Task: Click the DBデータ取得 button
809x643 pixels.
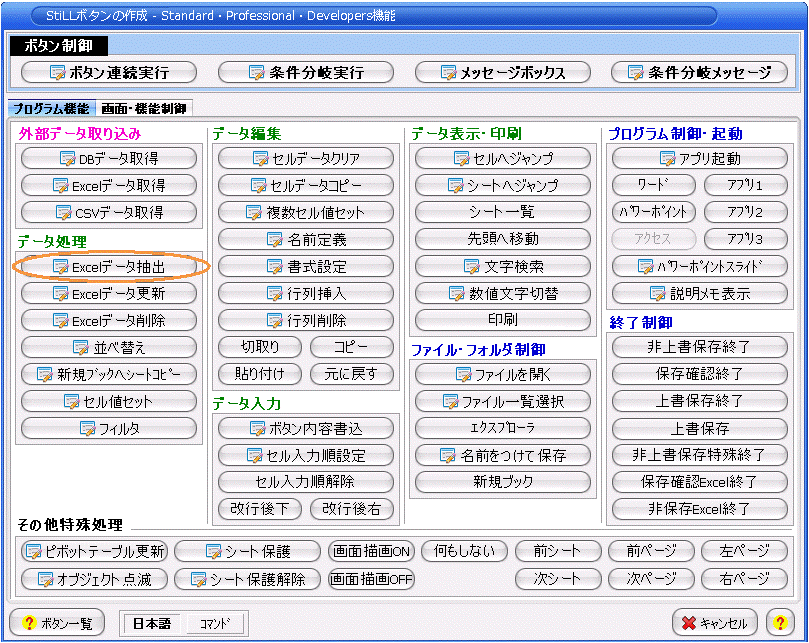Action: [109, 158]
